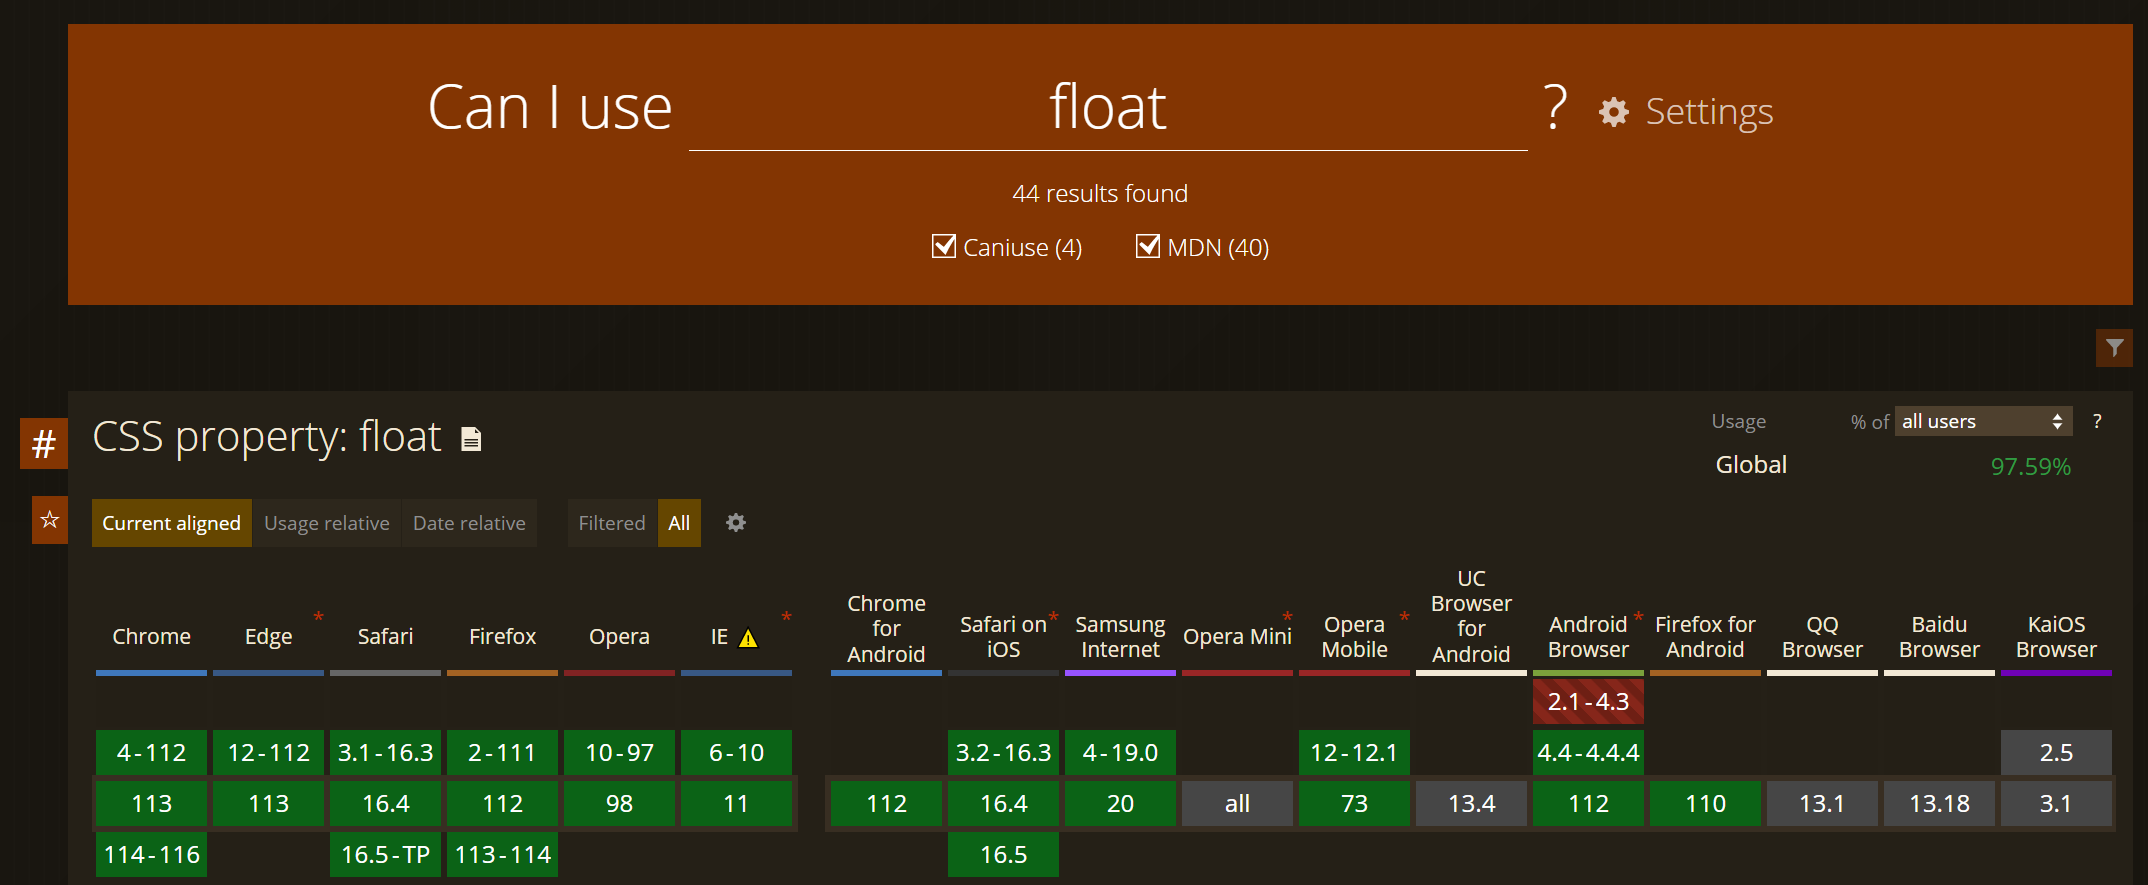
Task: Open the 'all users' usage dropdown
Action: click(x=1983, y=421)
